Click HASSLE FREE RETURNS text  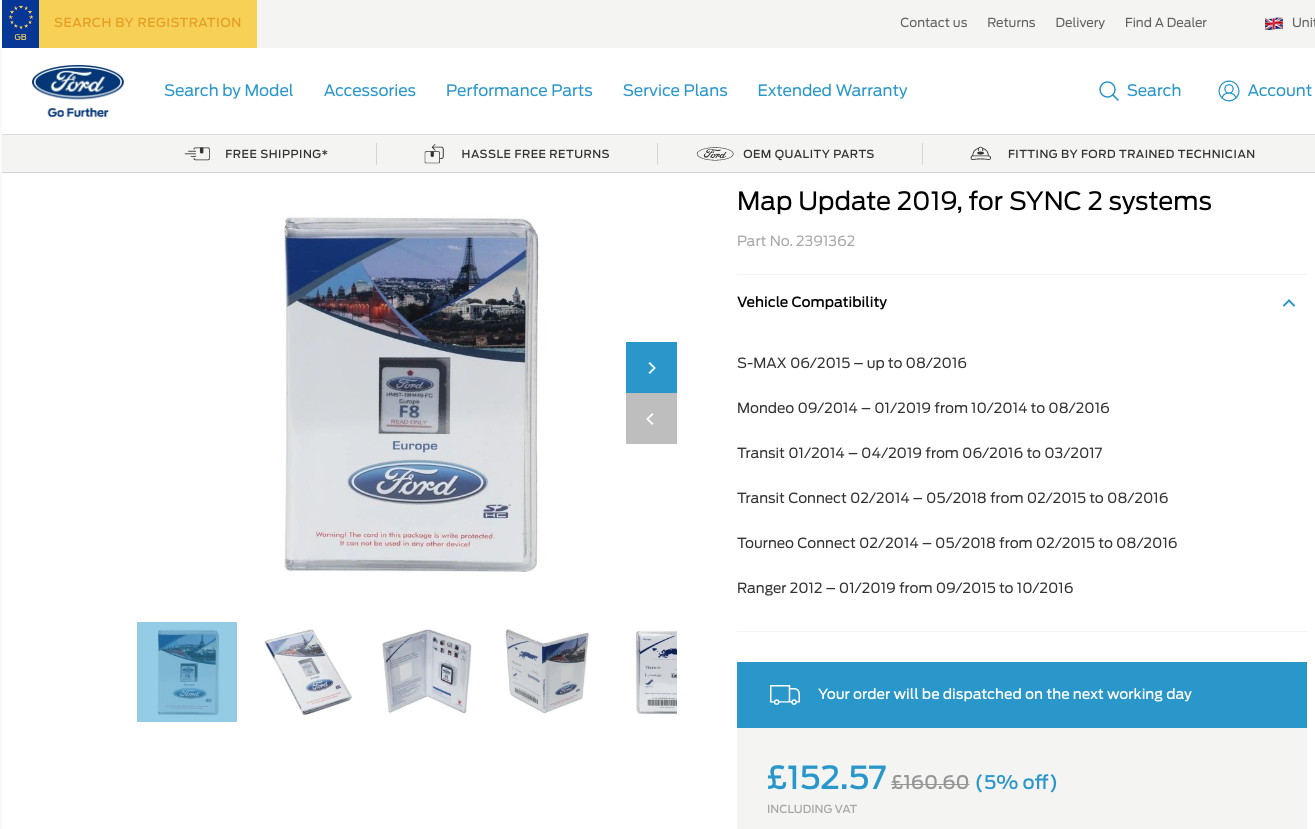click(535, 154)
